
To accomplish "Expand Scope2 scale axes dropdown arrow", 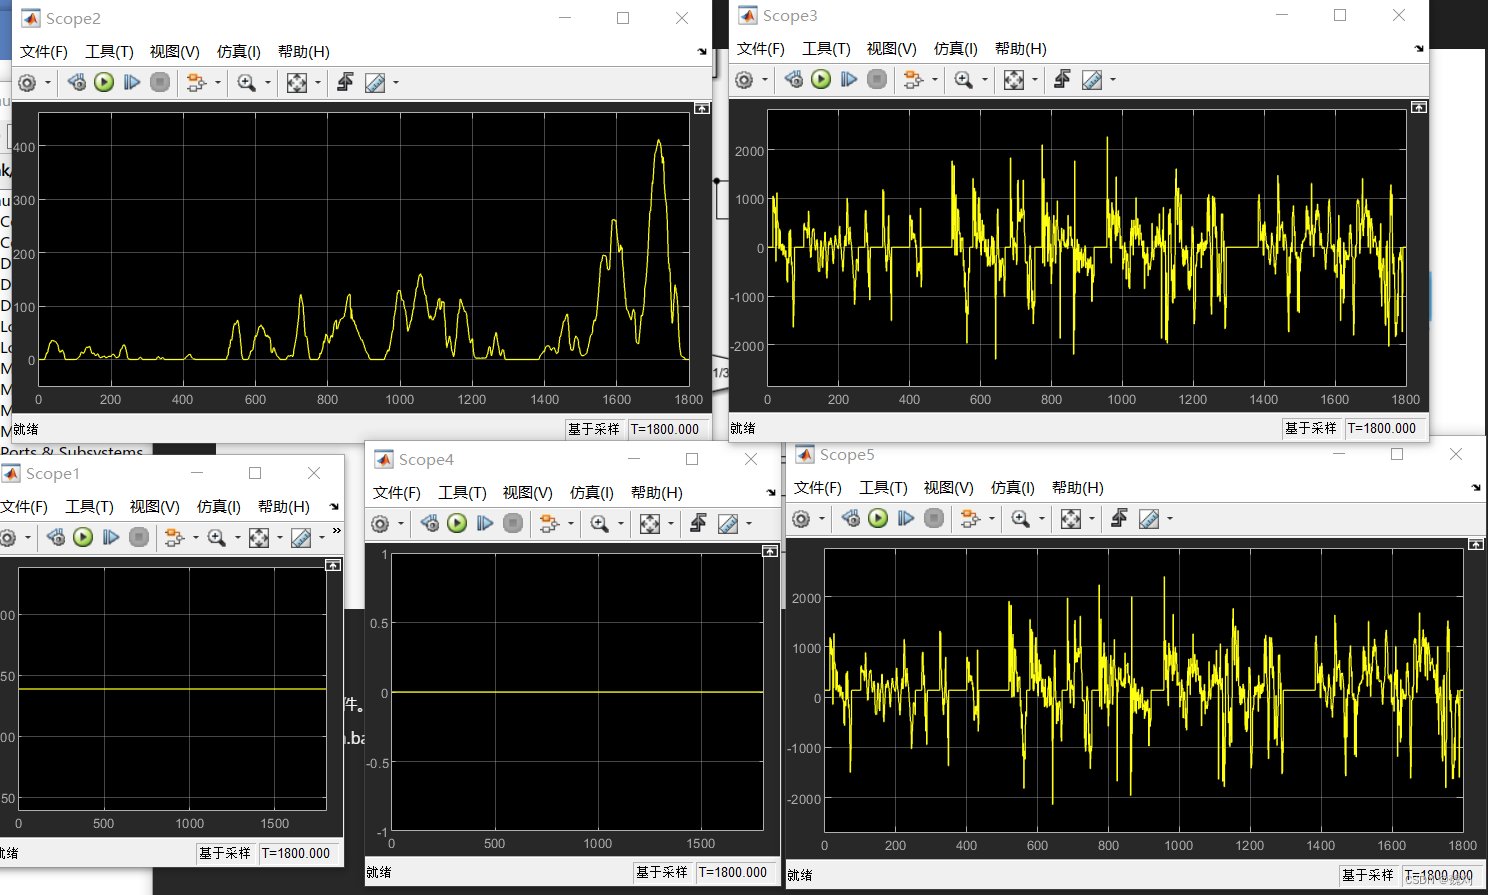I will point(318,83).
